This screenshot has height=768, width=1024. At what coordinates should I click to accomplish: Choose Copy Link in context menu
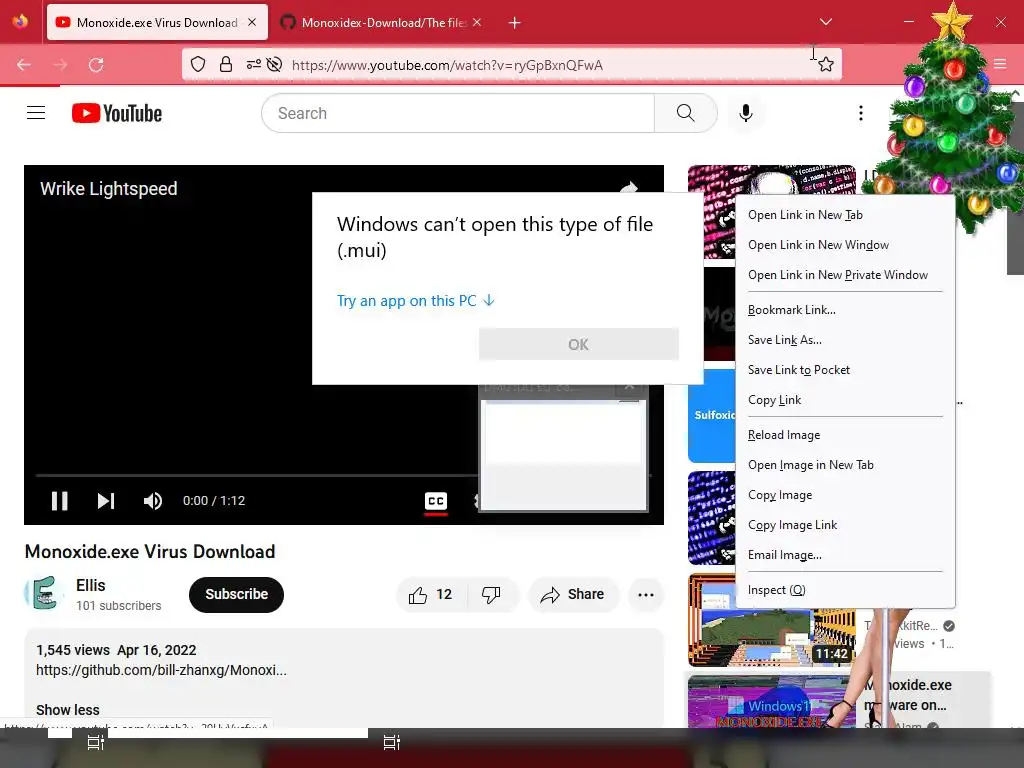tap(845, 400)
